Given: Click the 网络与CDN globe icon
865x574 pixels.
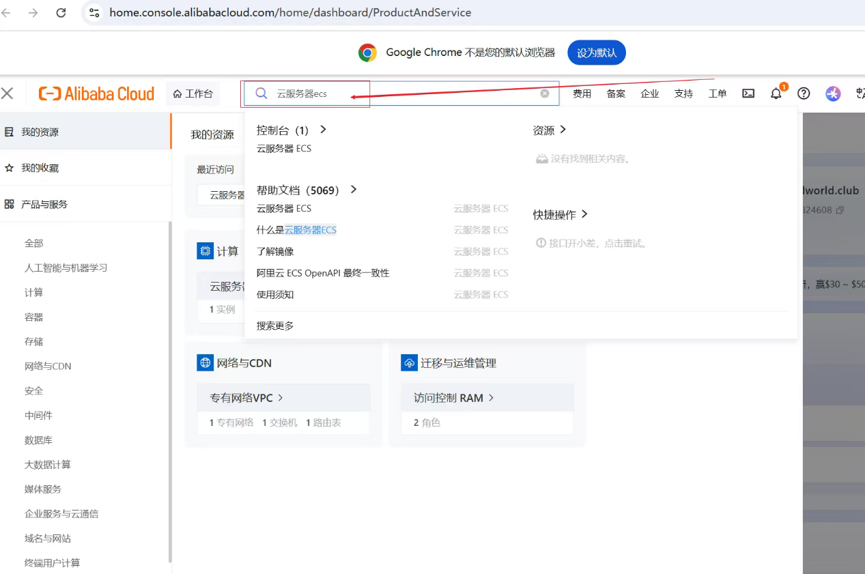Looking at the screenshot, I should click(x=205, y=363).
